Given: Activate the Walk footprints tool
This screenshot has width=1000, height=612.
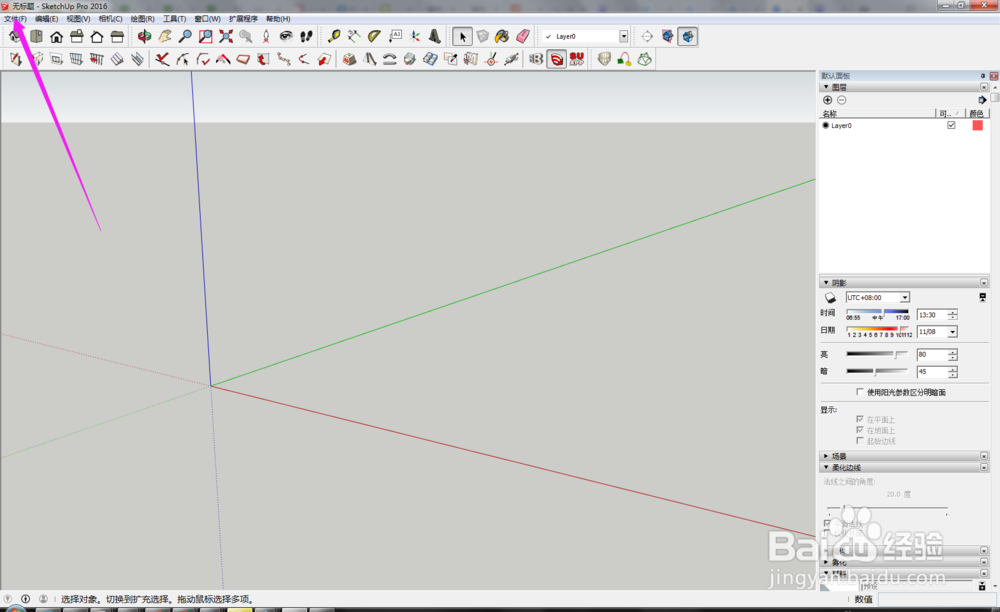Looking at the screenshot, I should (x=307, y=36).
